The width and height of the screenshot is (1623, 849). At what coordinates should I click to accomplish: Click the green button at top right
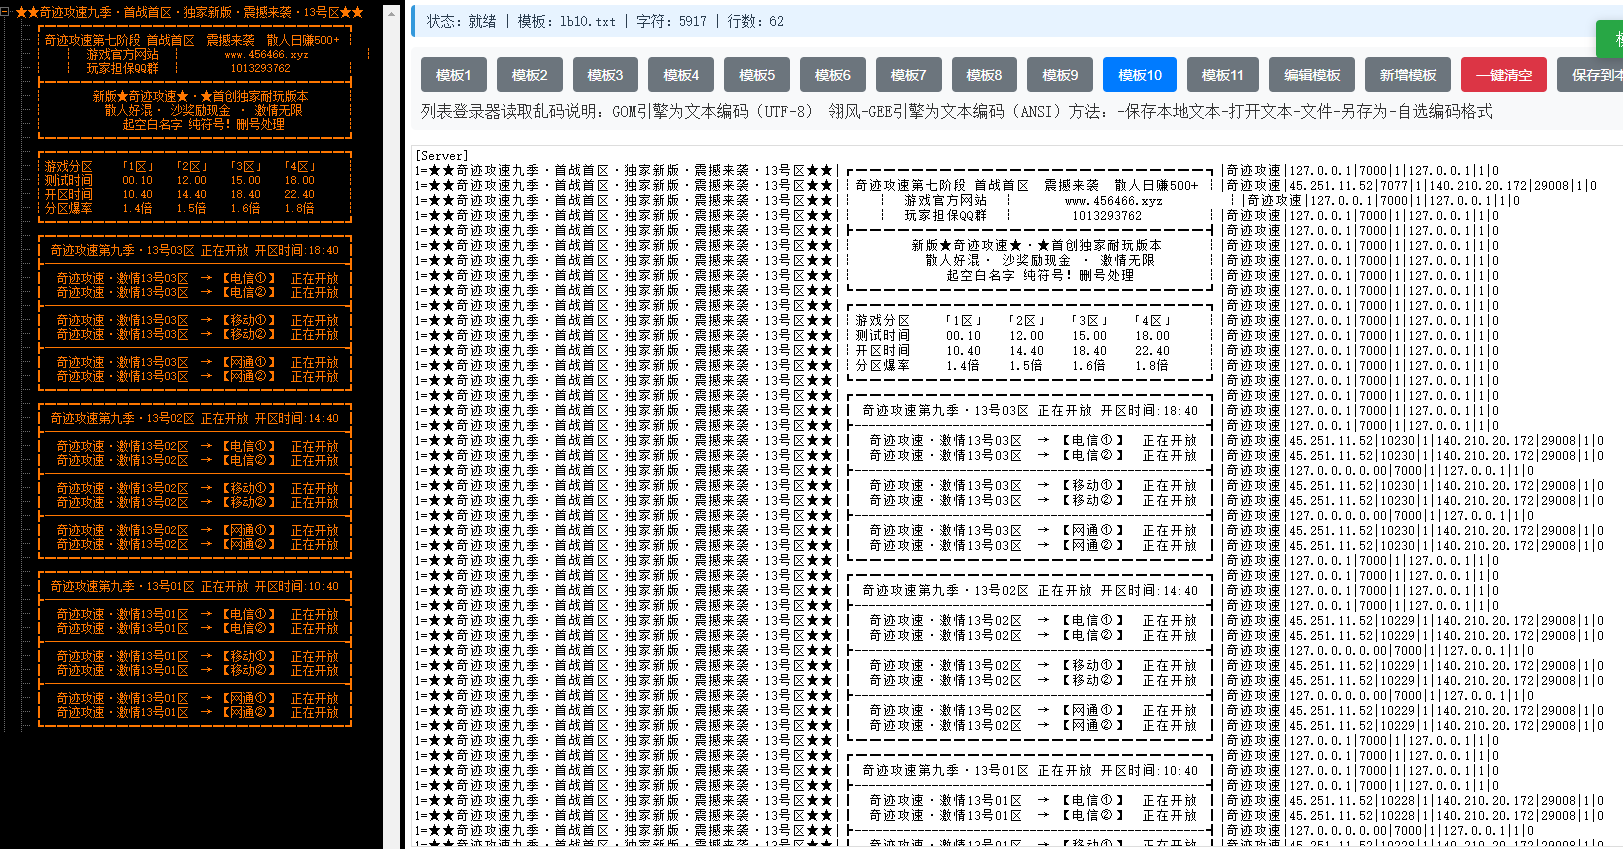[1610, 40]
